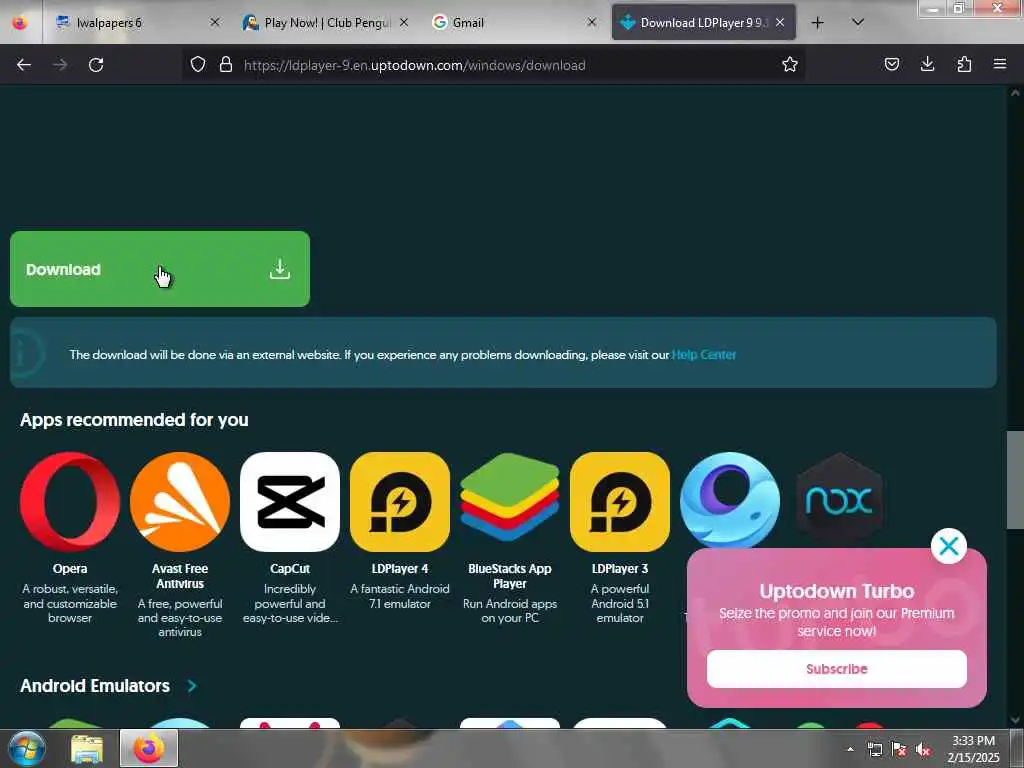Open the taskbar clock showing 3:33 PM
Image resolution: width=1024 pixels, height=768 pixels.
click(973, 749)
